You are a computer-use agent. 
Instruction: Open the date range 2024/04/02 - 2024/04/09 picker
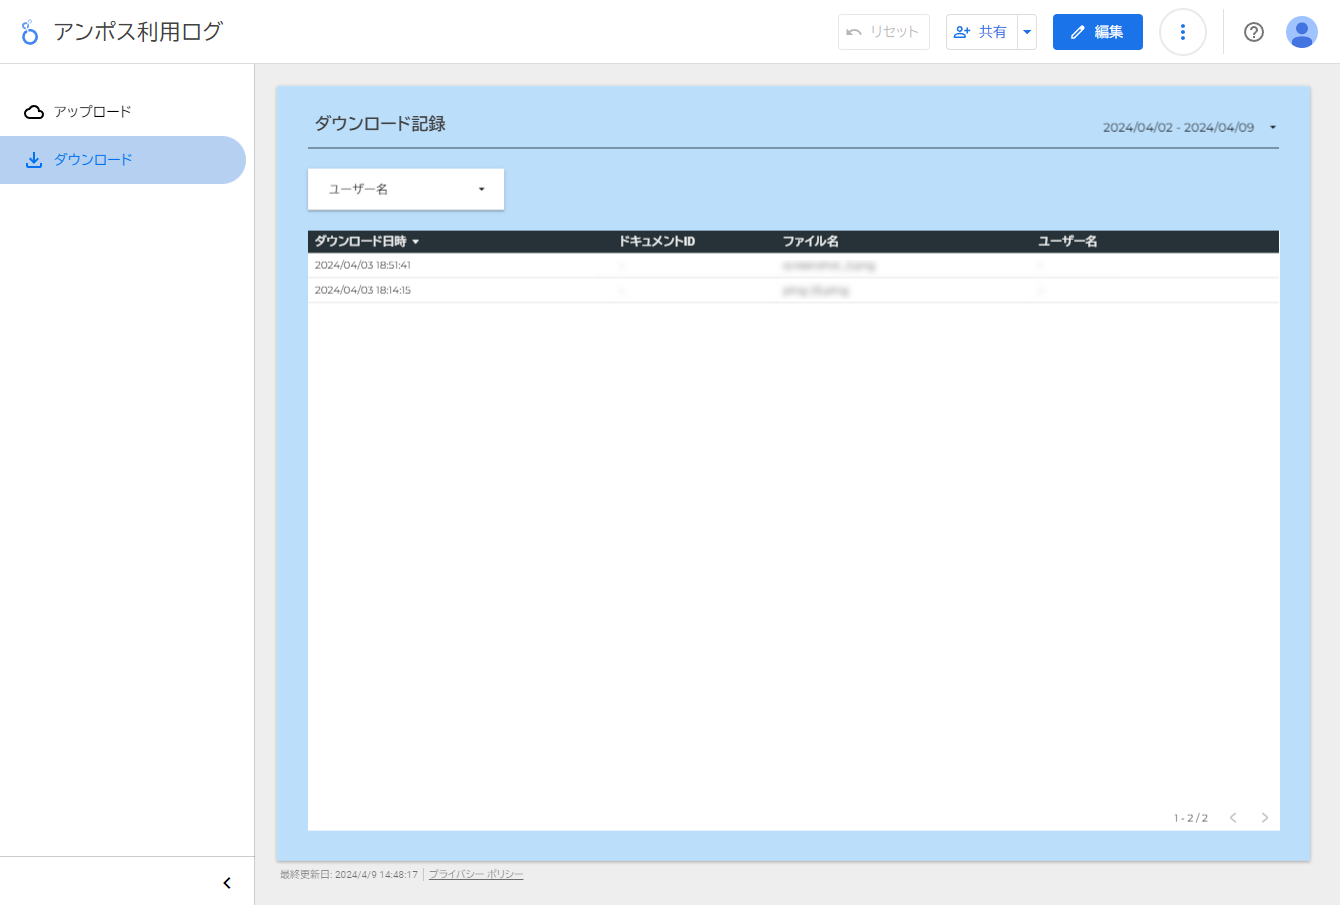(1190, 128)
